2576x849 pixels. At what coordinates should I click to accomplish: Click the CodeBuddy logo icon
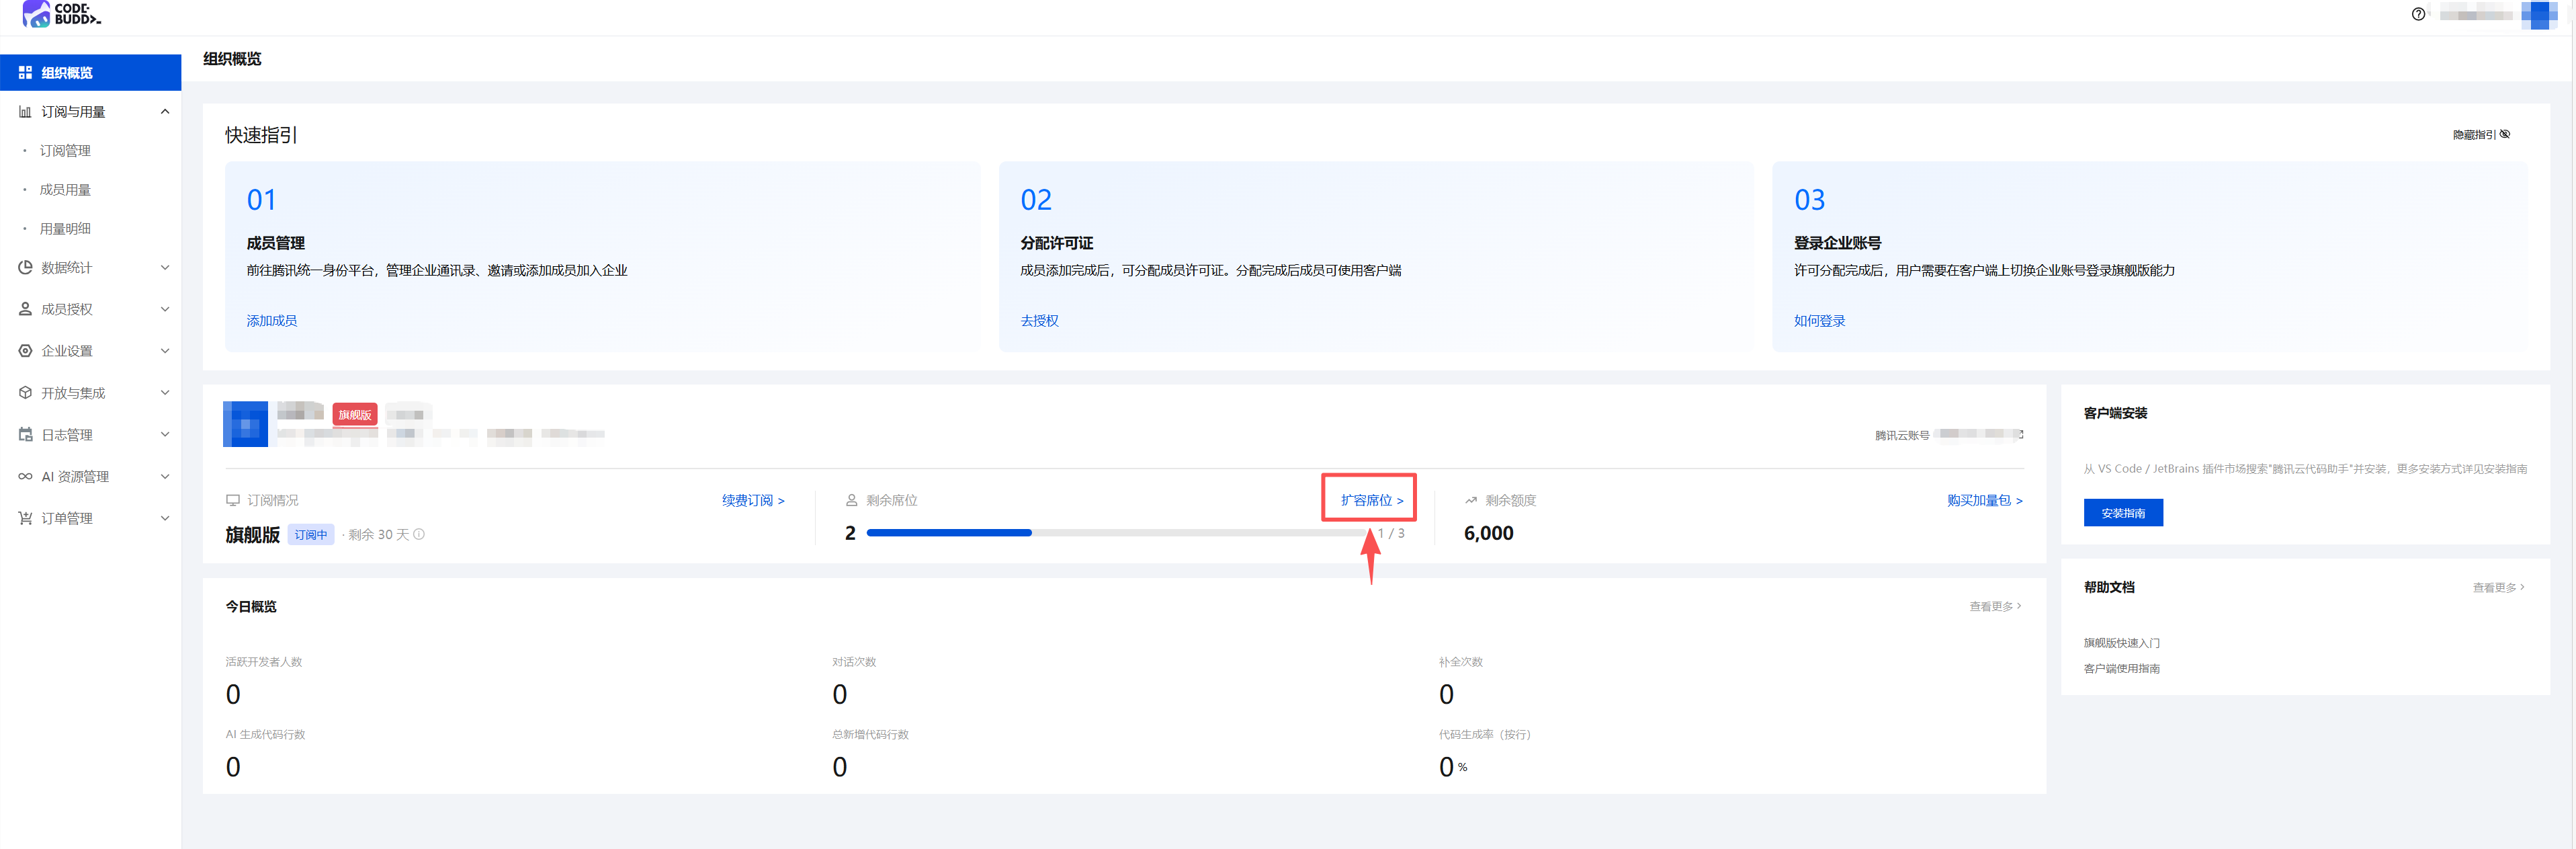[x=36, y=13]
